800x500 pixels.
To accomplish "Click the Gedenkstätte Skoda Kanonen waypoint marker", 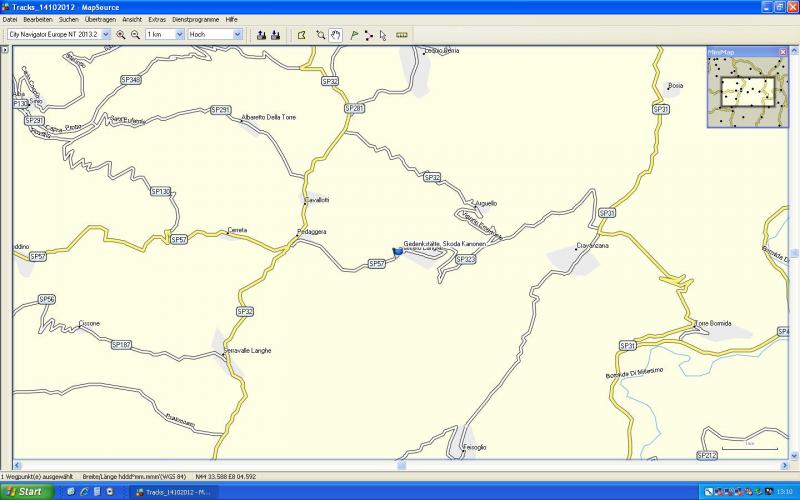I will click(x=397, y=253).
